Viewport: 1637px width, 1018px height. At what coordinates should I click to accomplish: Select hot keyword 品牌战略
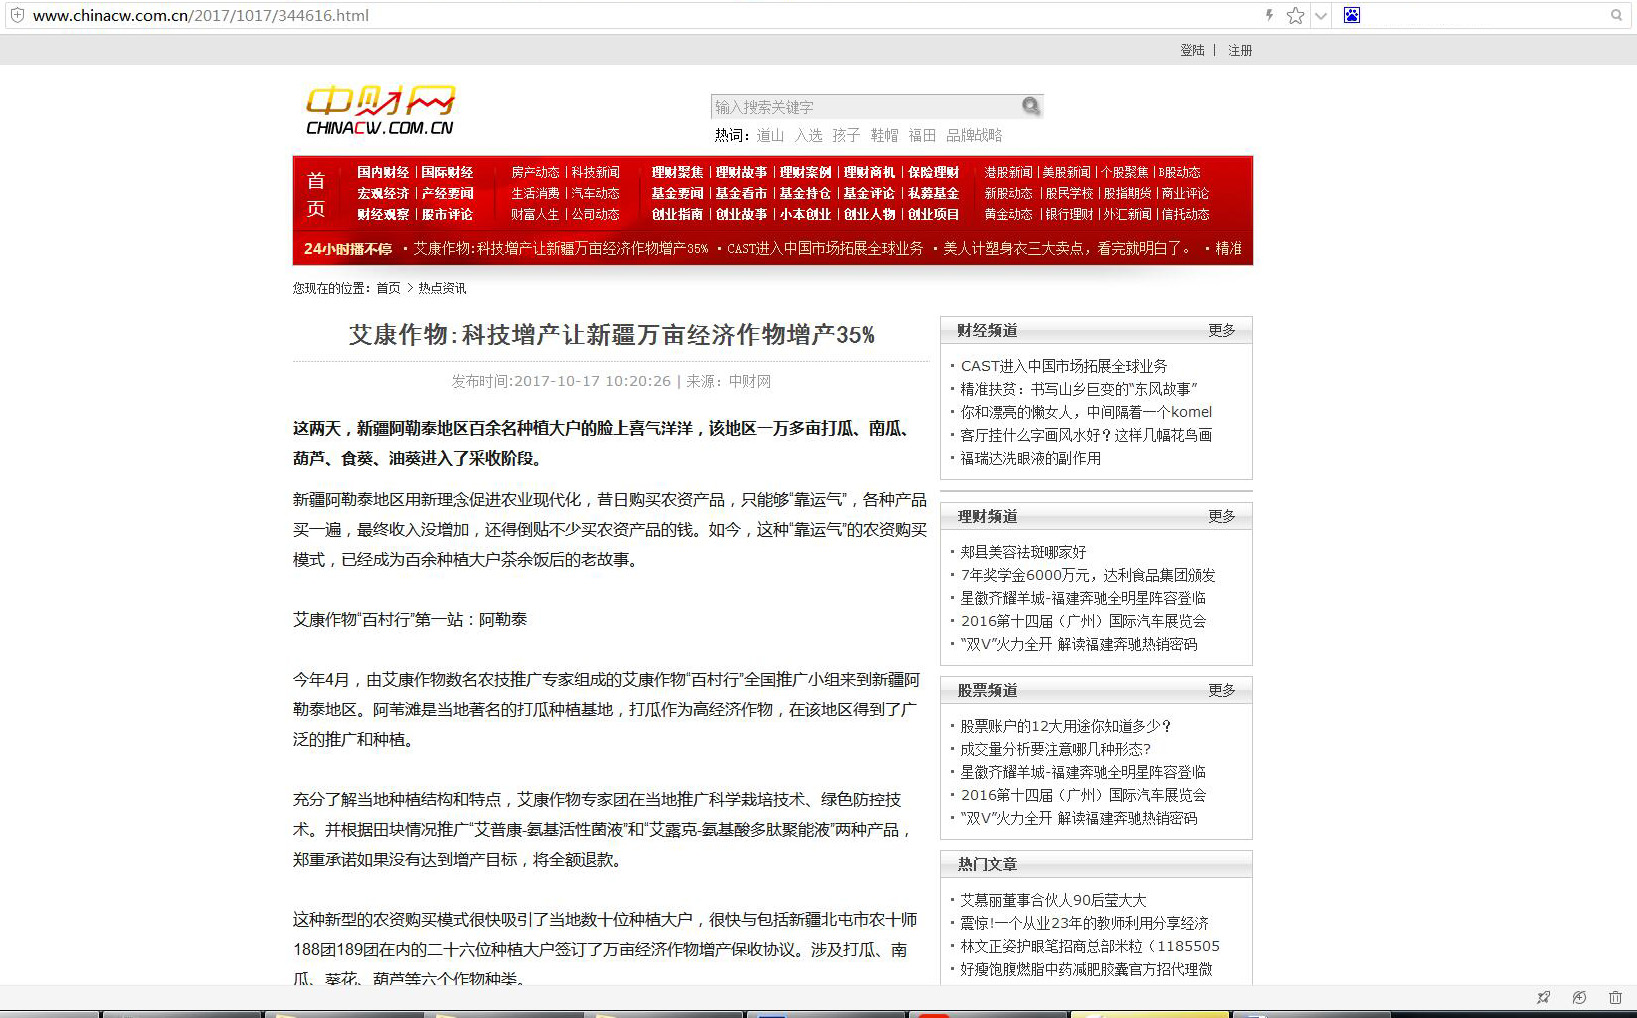[974, 135]
